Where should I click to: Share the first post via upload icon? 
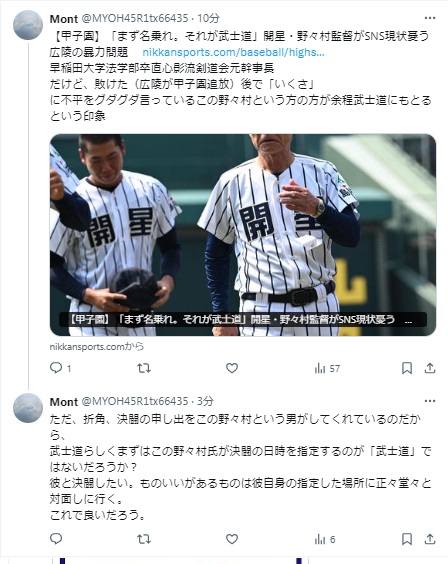pos(430,368)
